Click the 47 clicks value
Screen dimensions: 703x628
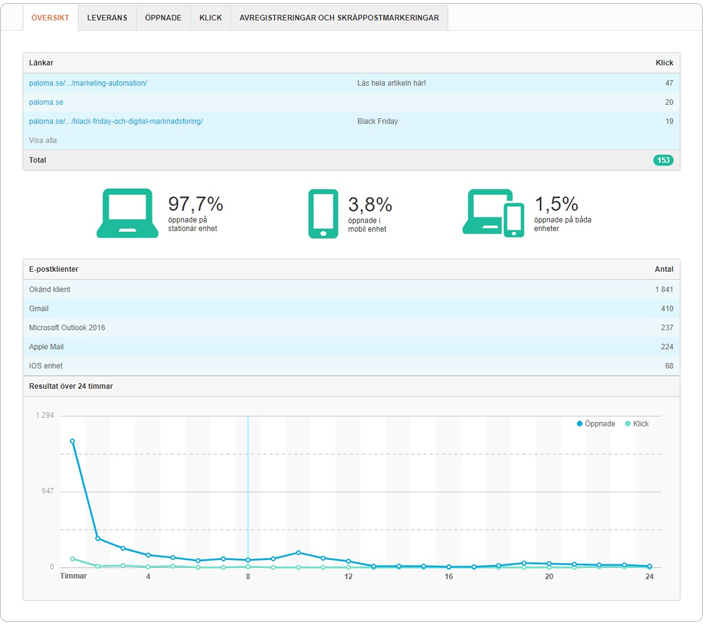(669, 83)
